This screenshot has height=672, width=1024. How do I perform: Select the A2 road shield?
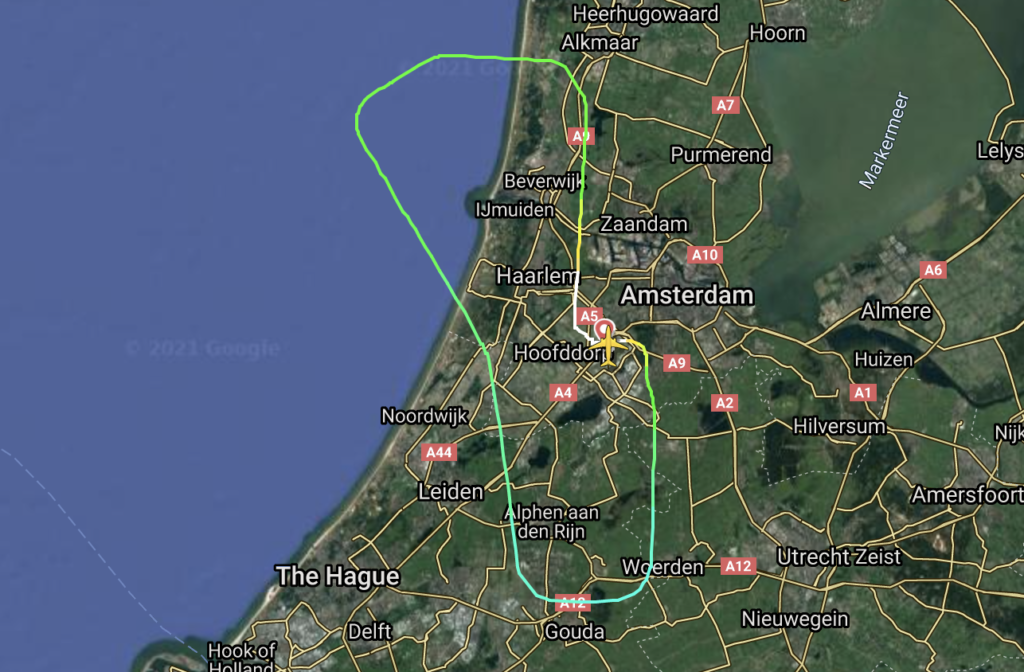[x=724, y=403]
